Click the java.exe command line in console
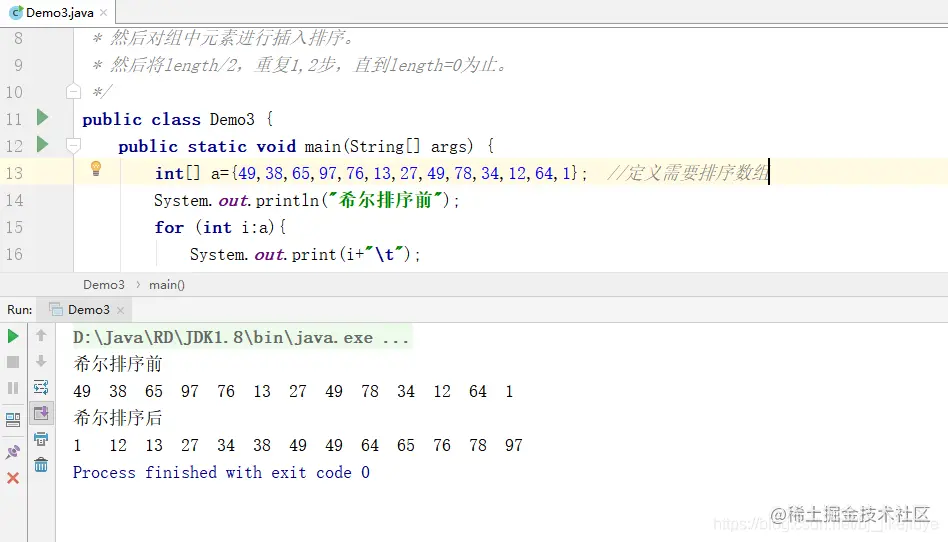Screen dimensions: 948x542 [241, 338]
